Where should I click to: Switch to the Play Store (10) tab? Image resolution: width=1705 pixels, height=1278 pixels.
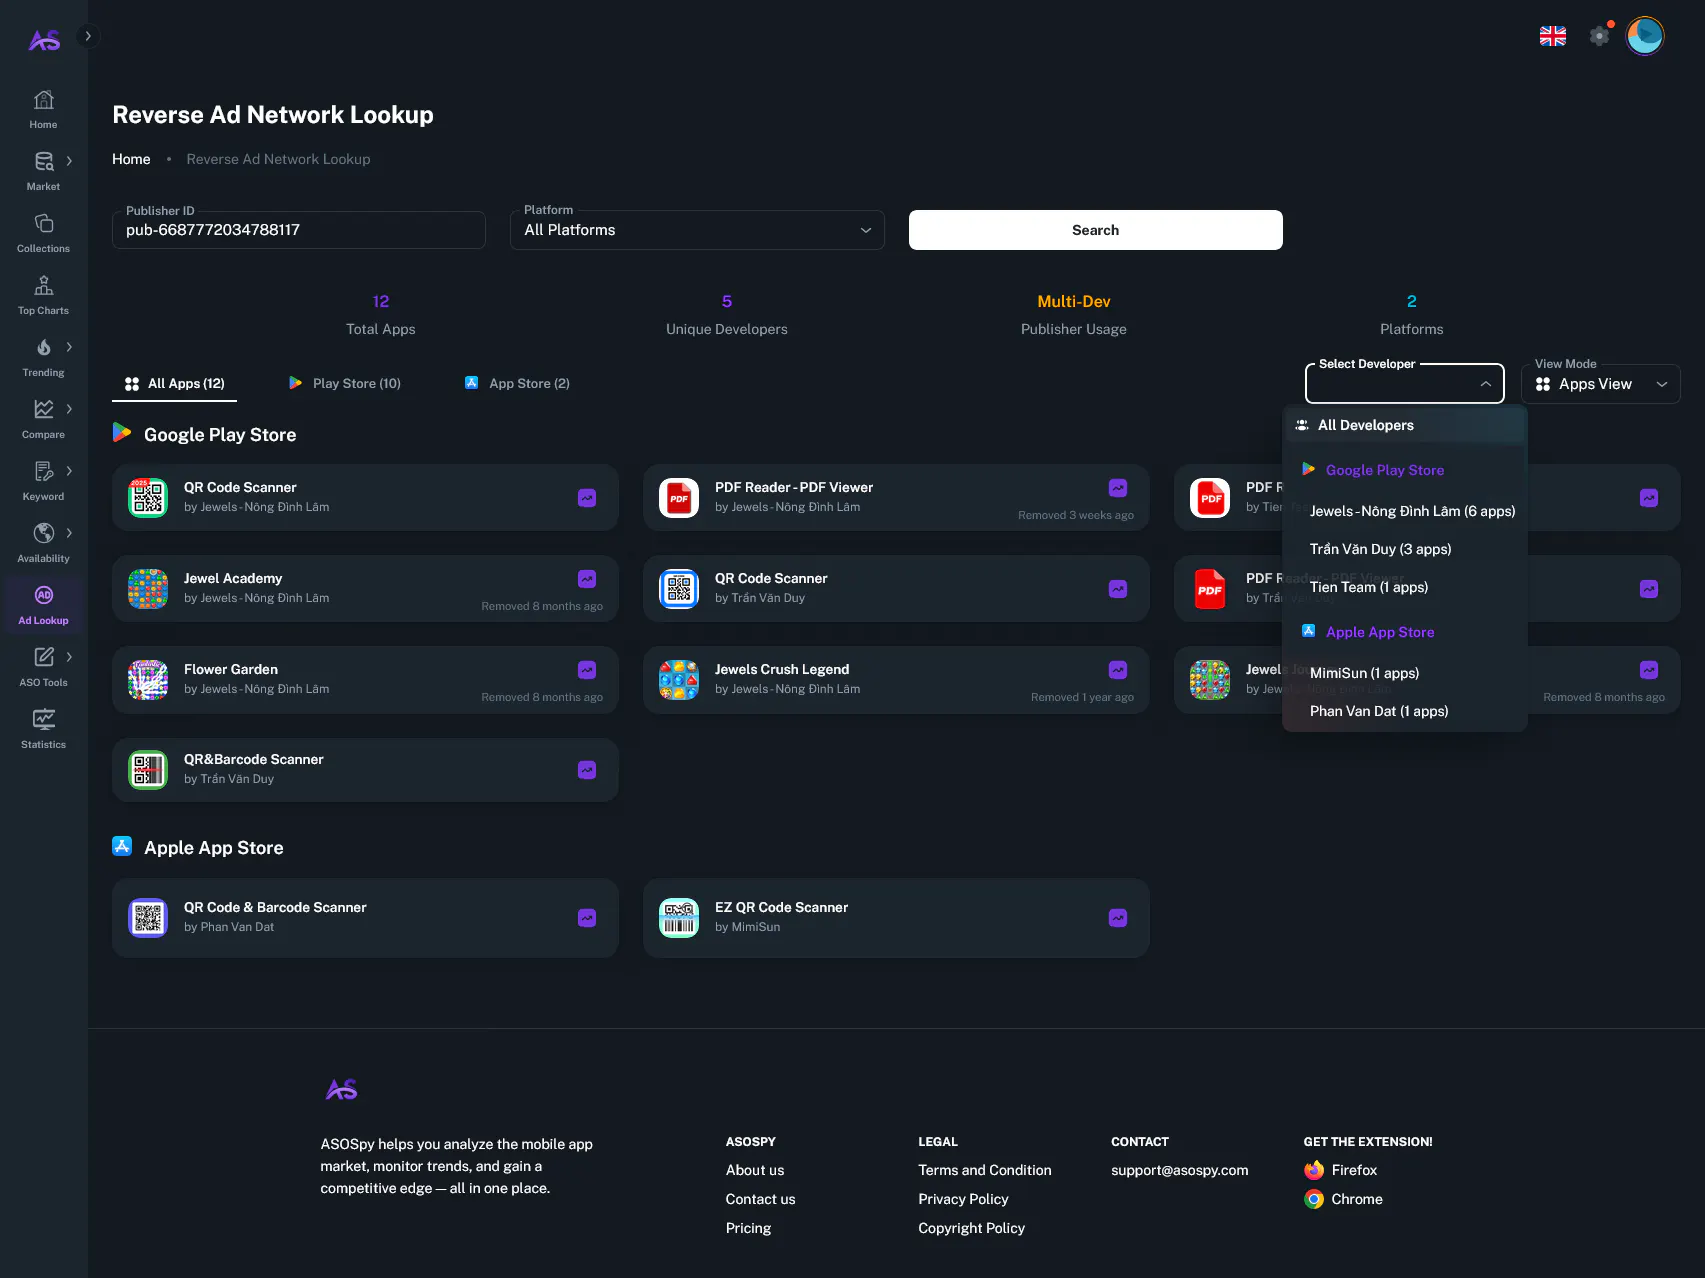345,384
